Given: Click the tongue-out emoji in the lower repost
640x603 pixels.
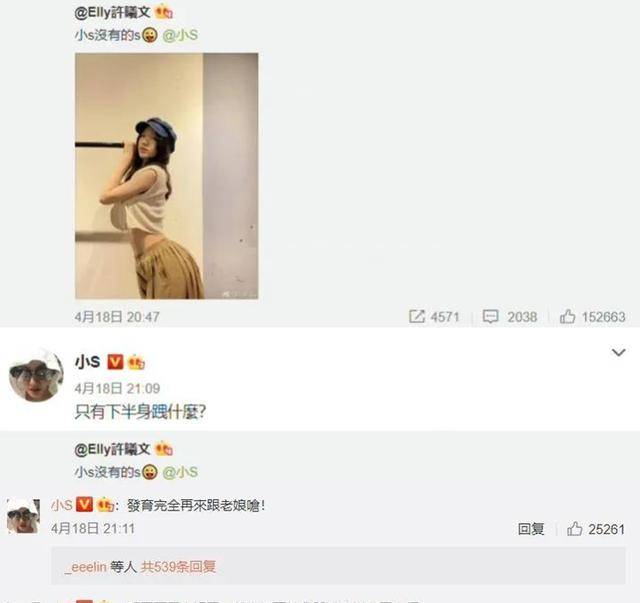Looking at the screenshot, I should [150, 472].
